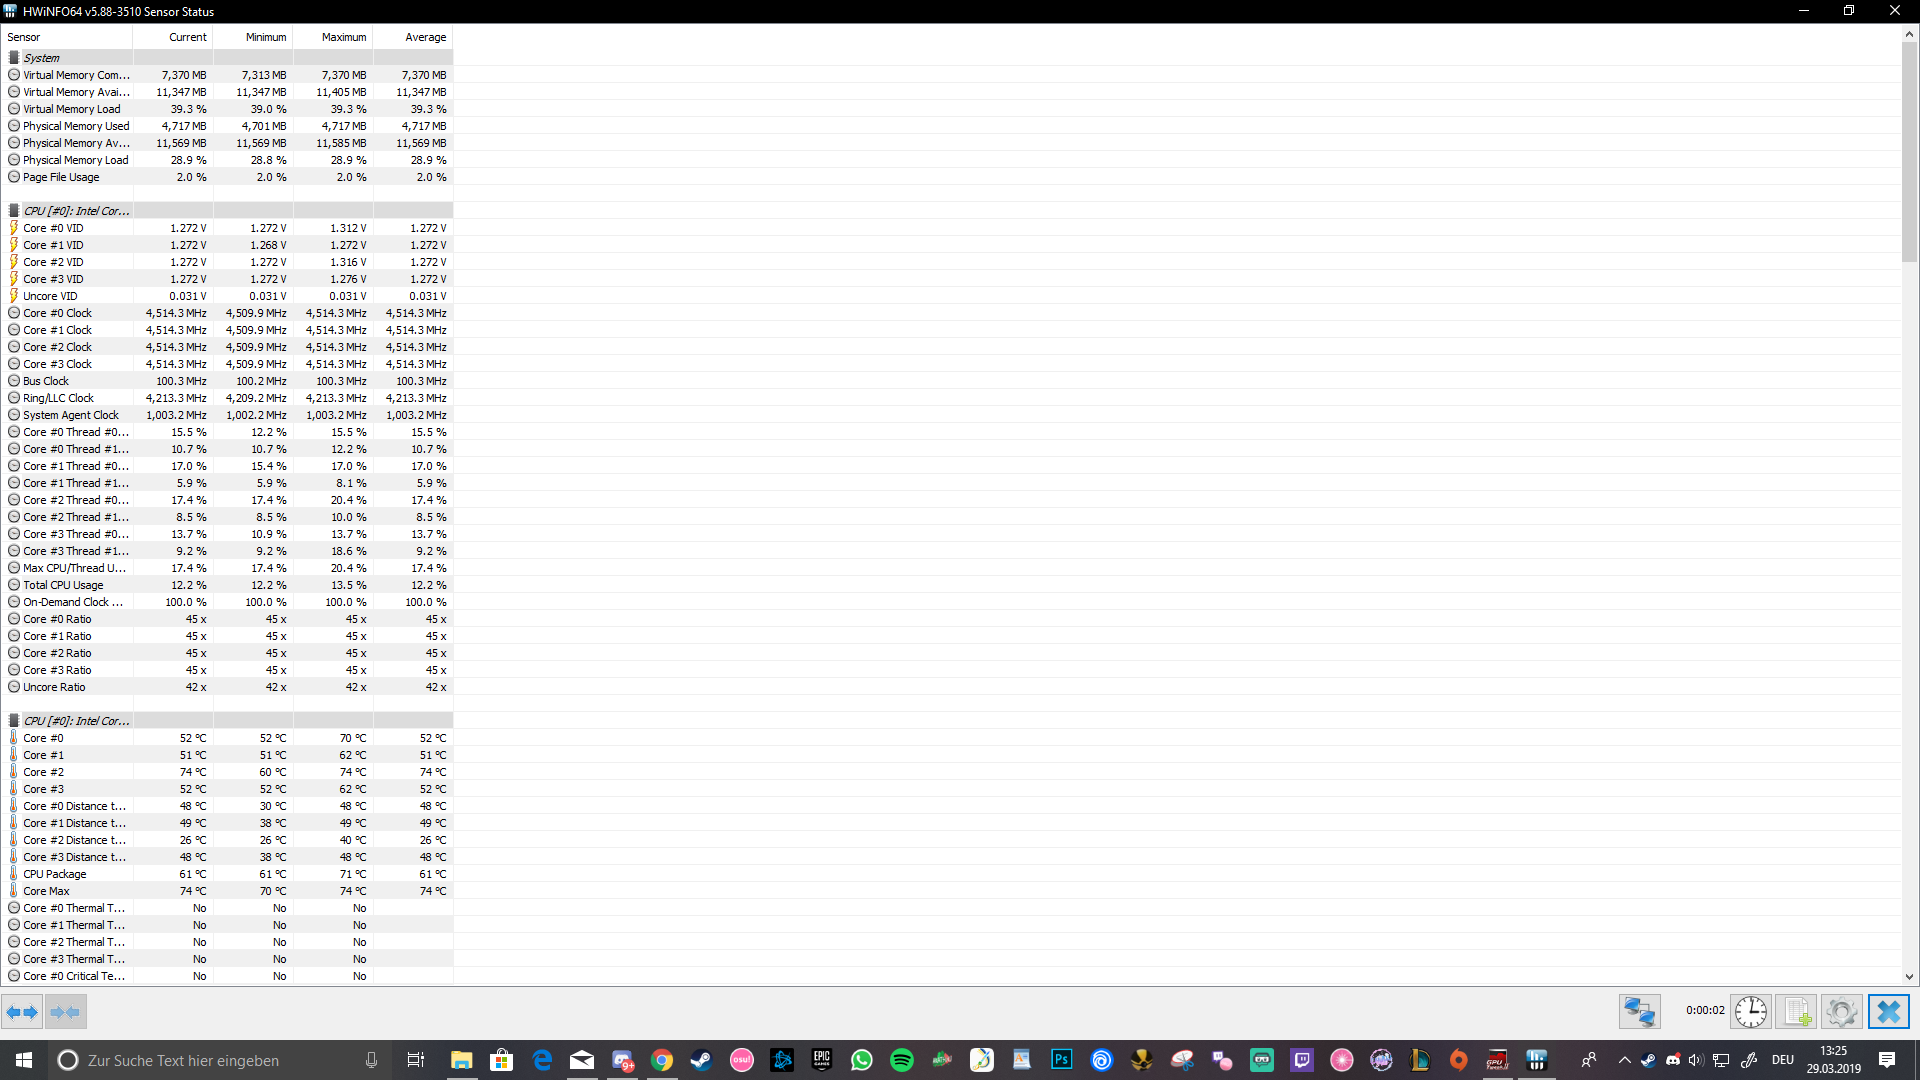
Task: Start logging with the sheet plus icon
Action: pos(1796,1012)
